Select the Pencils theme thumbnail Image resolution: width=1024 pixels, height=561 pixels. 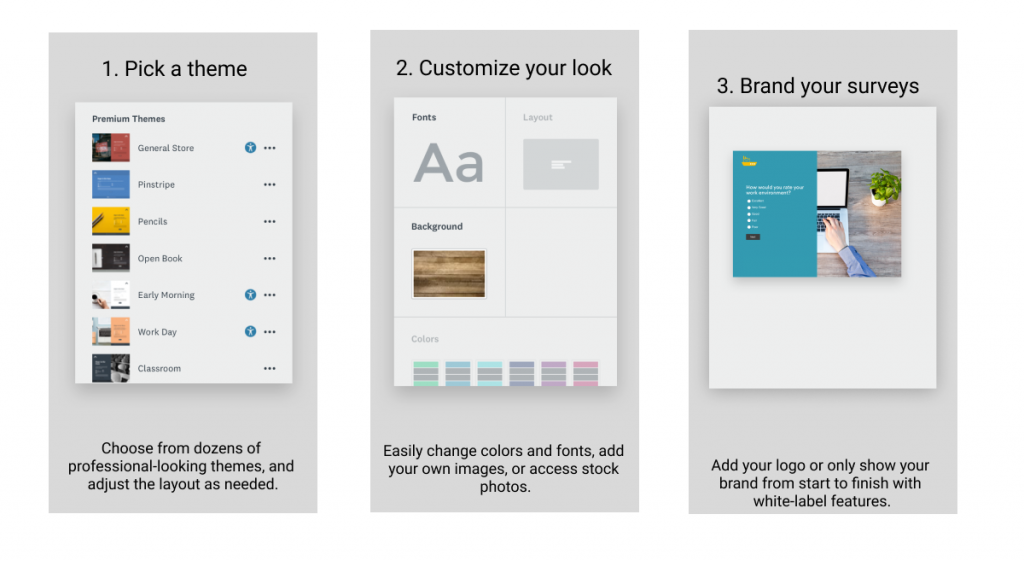coord(111,221)
